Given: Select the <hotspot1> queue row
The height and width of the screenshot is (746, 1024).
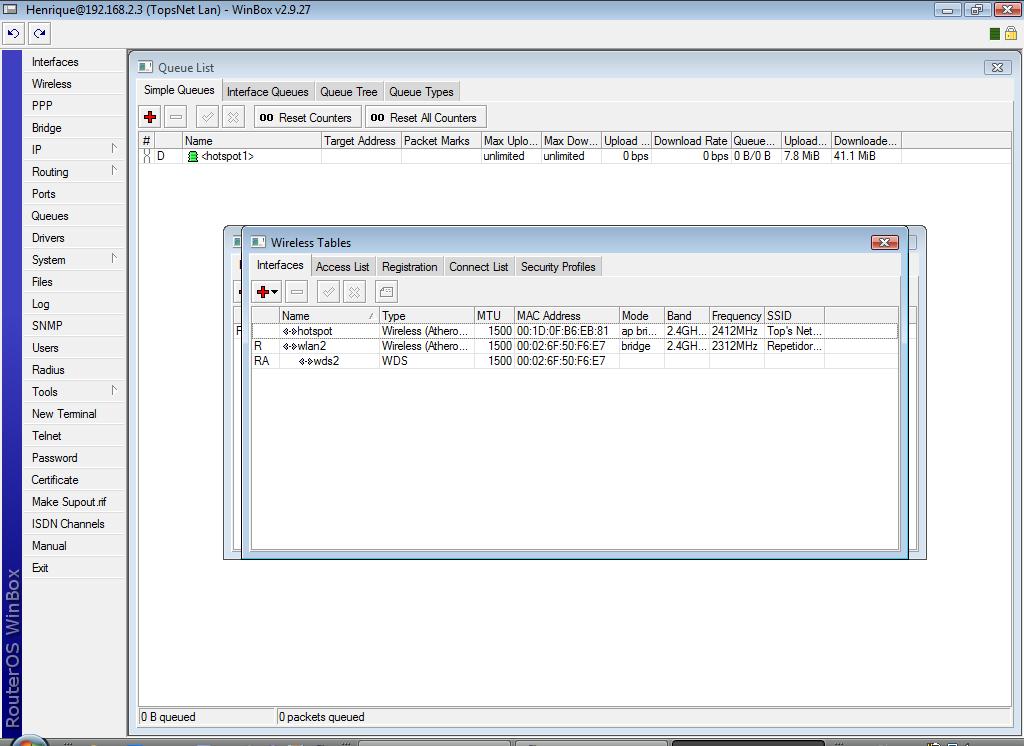Looking at the screenshot, I should tap(575, 156).
